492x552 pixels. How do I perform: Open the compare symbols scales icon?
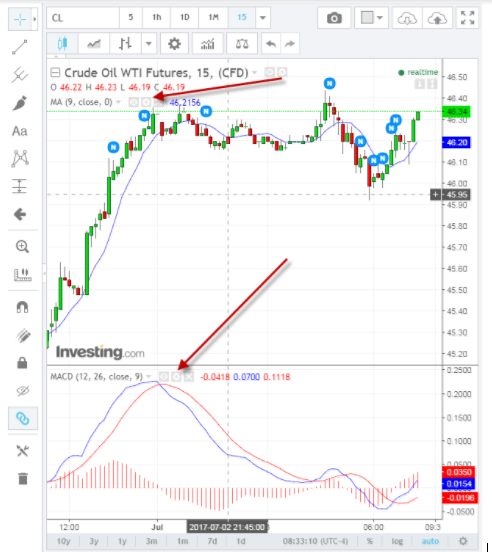tap(242, 44)
